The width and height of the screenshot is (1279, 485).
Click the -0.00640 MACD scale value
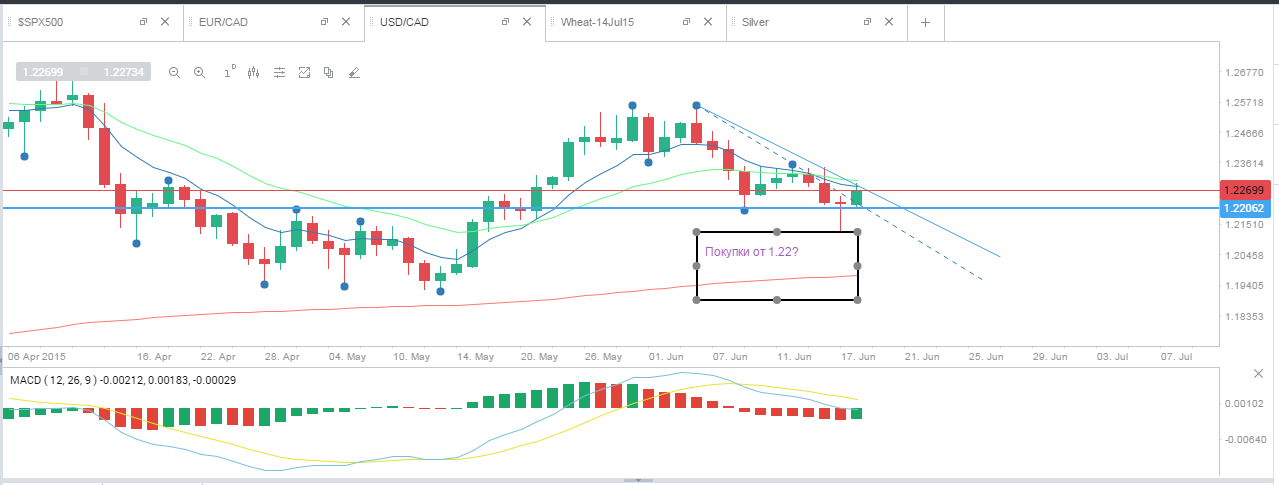pos(1242,439)
